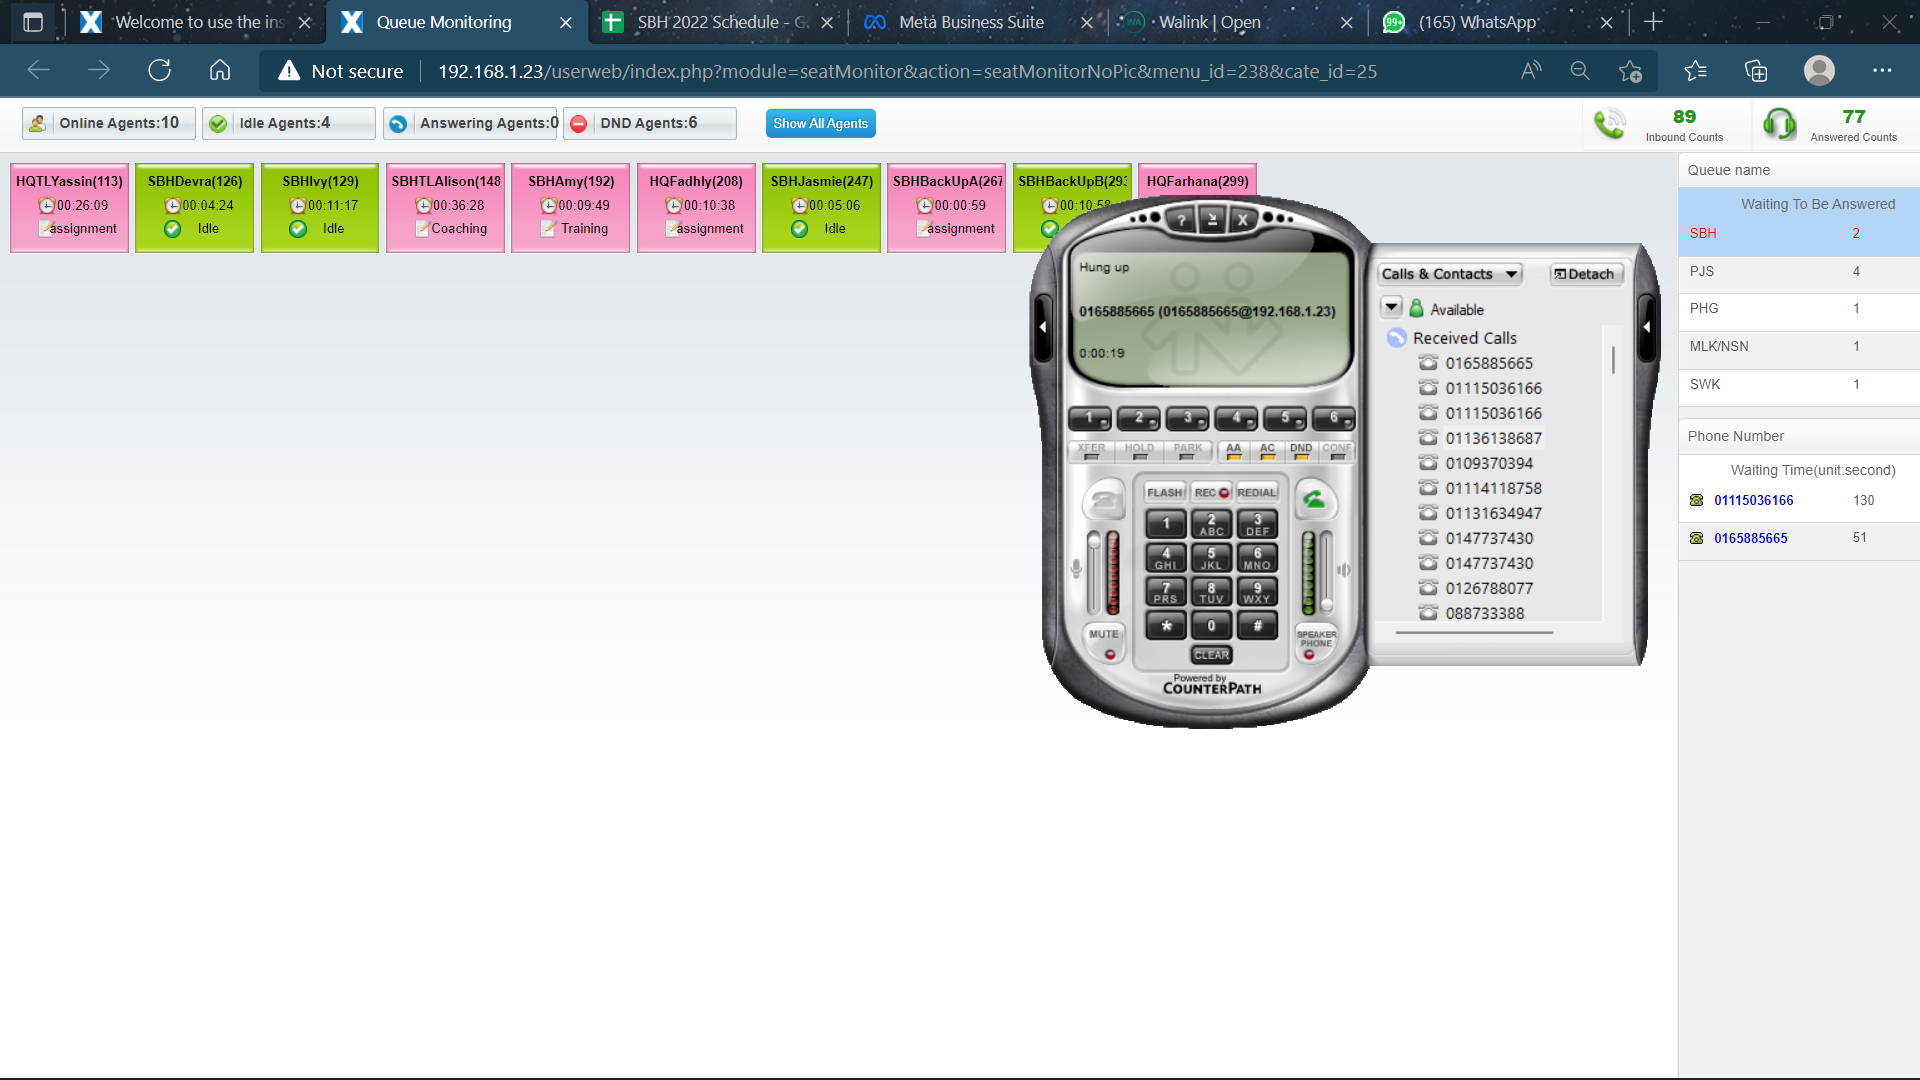Click the hang up phone icon
Screen dimensions: 1920x1080
pos(1106,500)
